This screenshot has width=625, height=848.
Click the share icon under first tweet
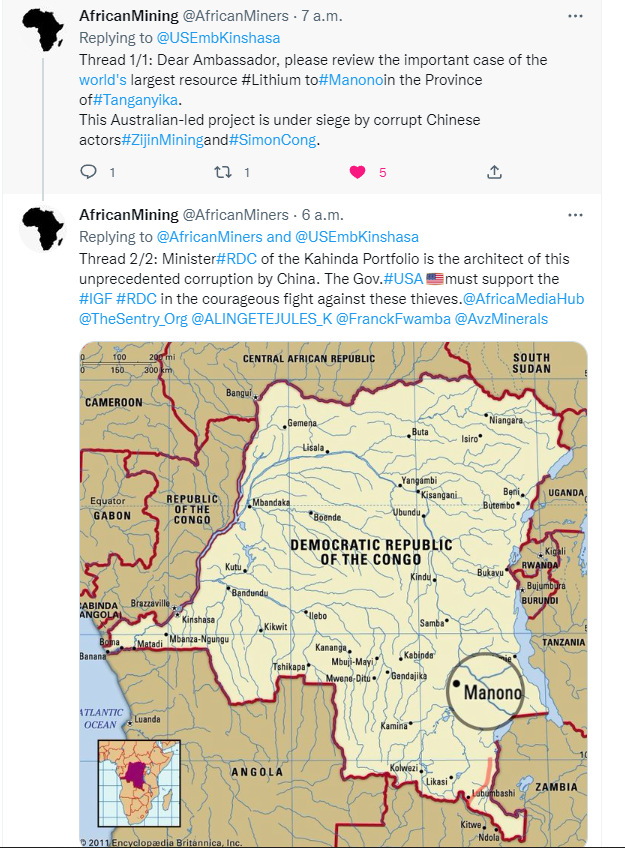coord(494,172)
